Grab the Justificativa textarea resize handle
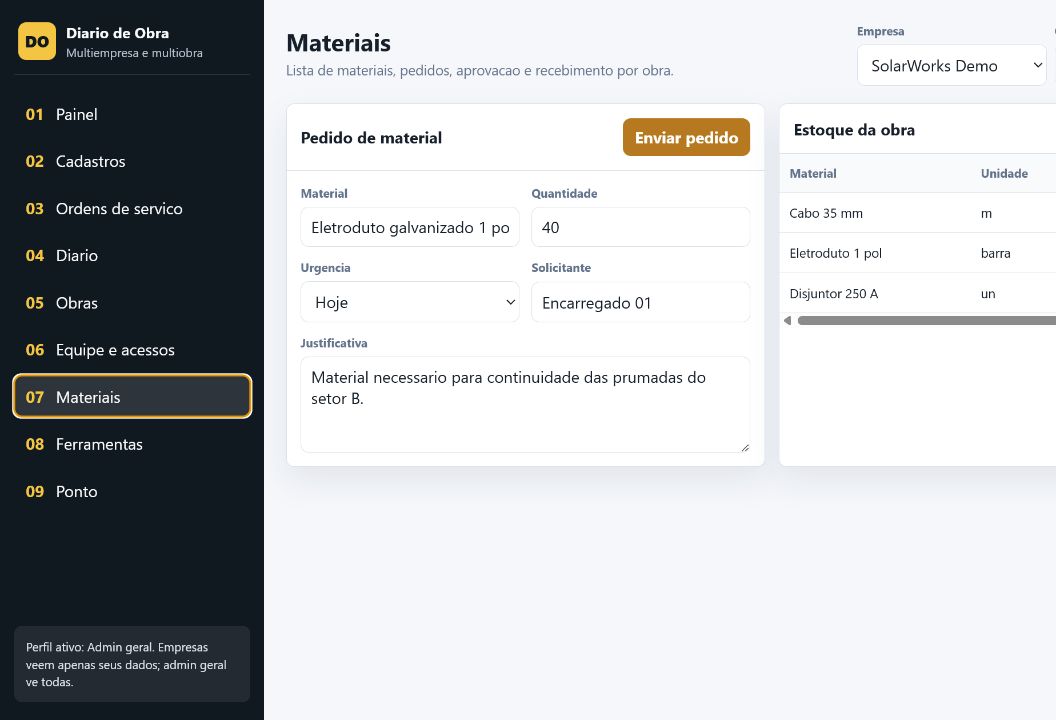Viewport: 1056px width, 720px height. pyautogui.click(x=745, y=448)
